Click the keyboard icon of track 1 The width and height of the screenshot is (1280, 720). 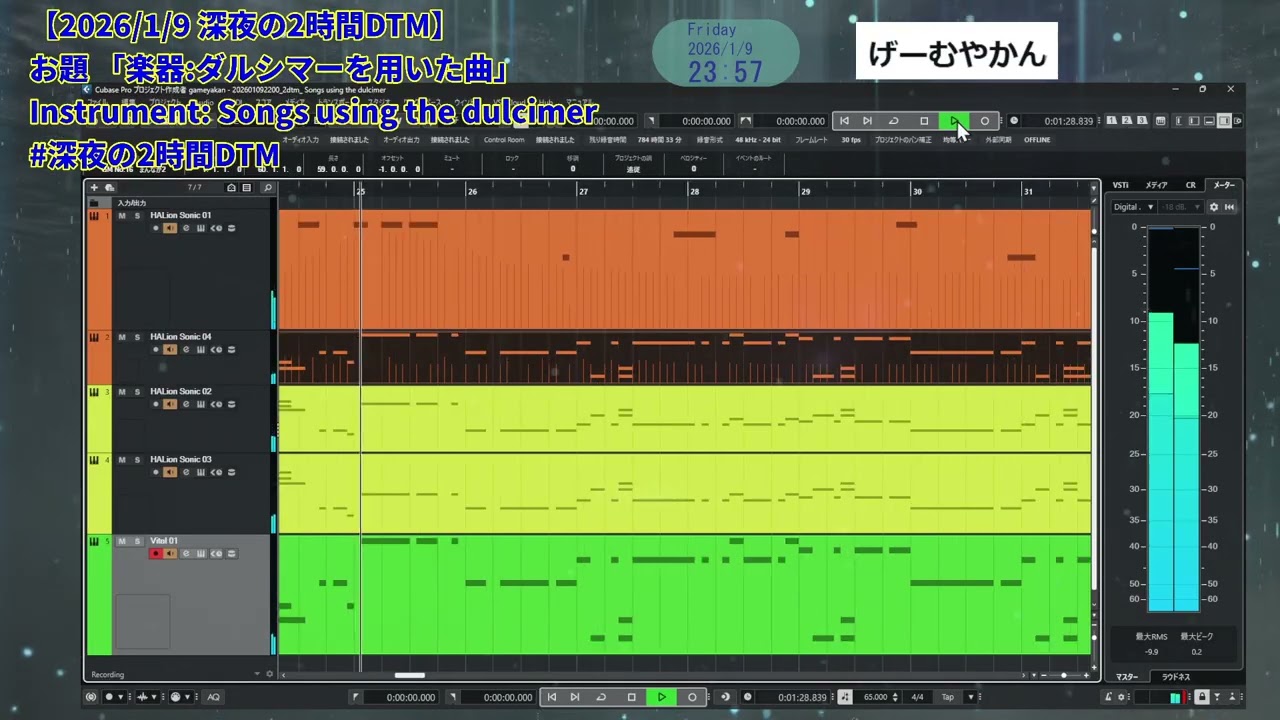(95, 216)
